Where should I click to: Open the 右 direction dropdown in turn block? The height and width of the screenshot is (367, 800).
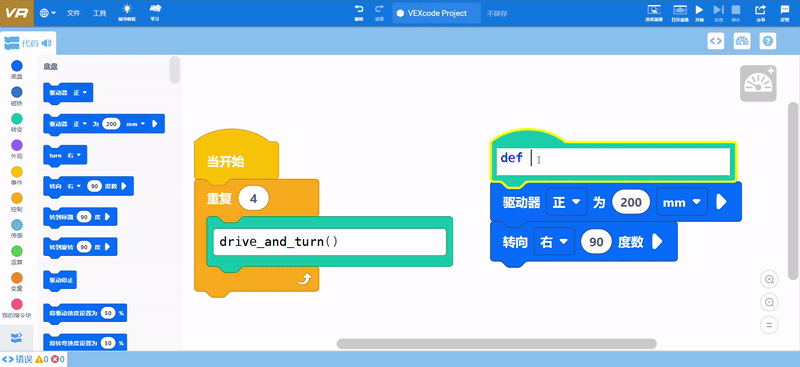pos(554,242)
